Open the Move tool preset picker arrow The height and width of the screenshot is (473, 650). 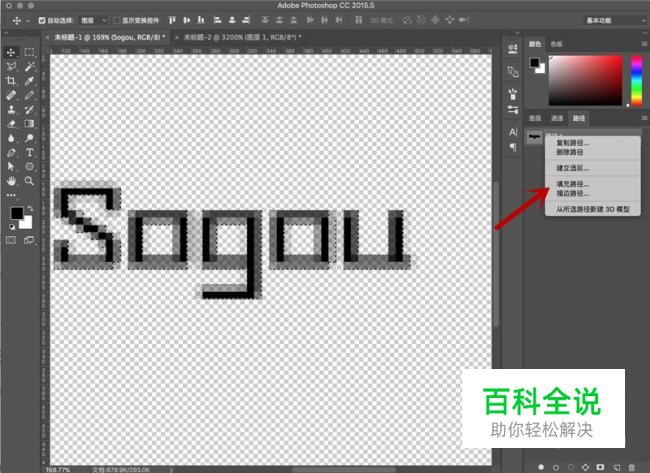(28, 20)
